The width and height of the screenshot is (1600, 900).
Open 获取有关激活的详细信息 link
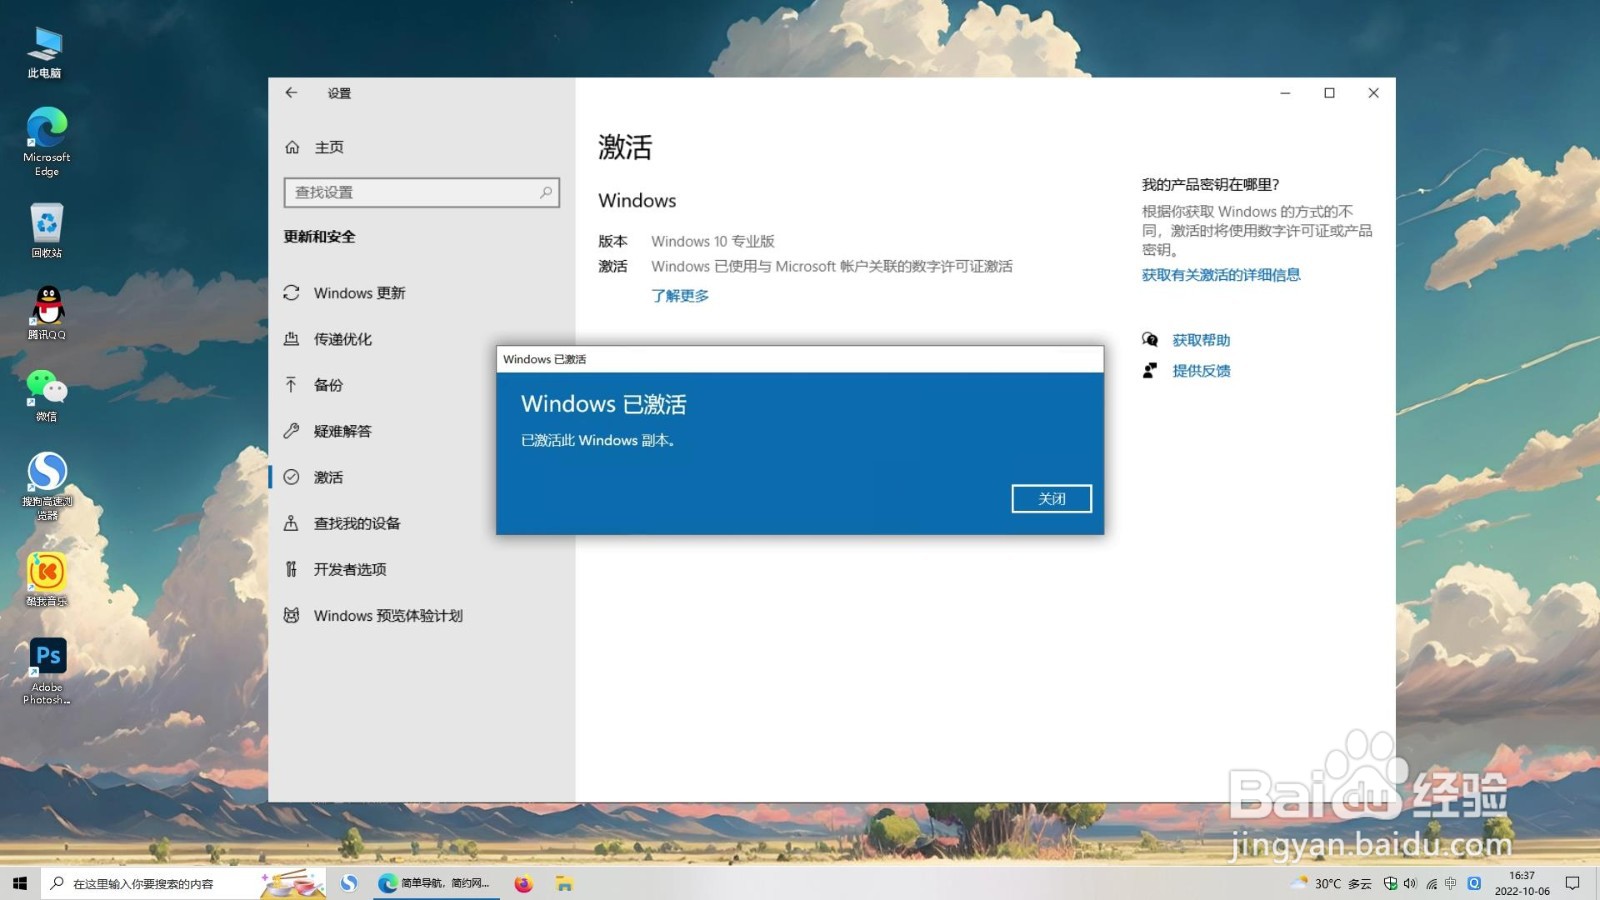[x=1221, y=275]
